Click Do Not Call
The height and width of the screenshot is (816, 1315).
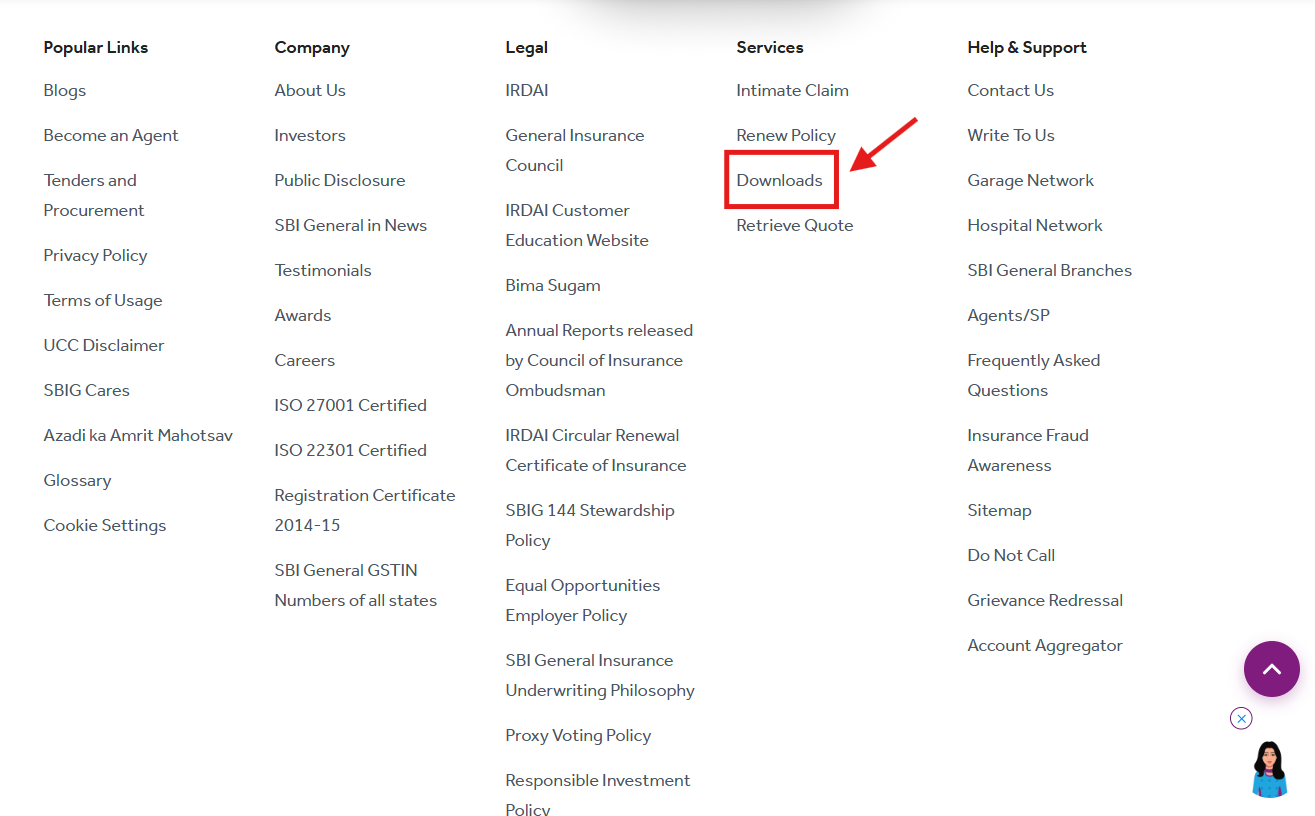coord(1011,555)
